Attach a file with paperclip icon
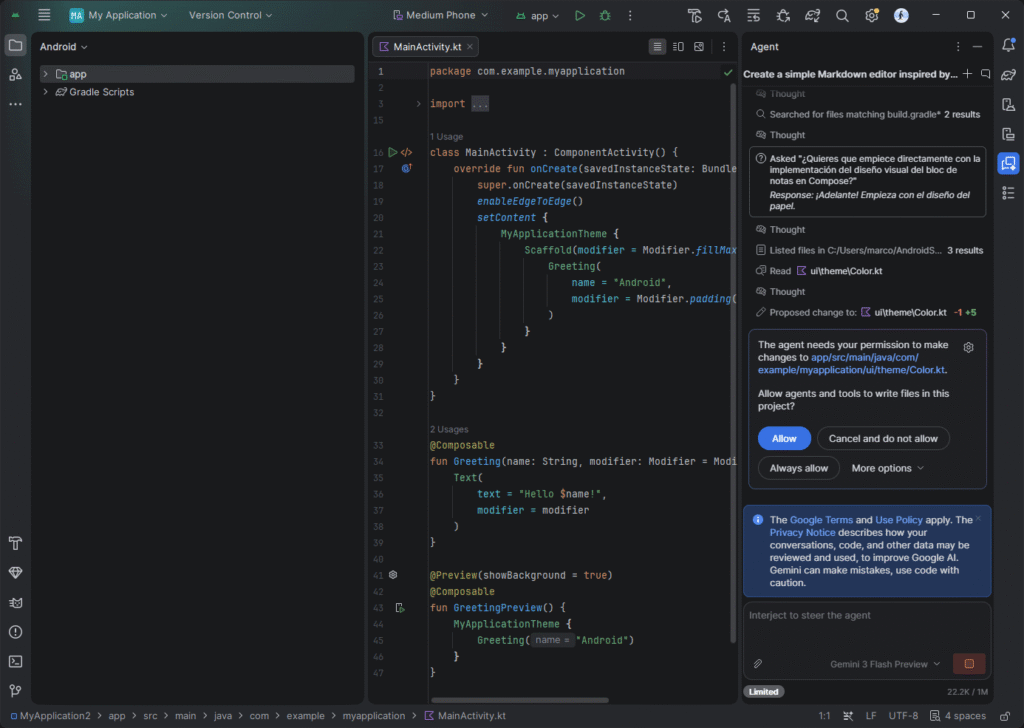The height and width of the screenshot is (728, 1024). tap(758, 664)
